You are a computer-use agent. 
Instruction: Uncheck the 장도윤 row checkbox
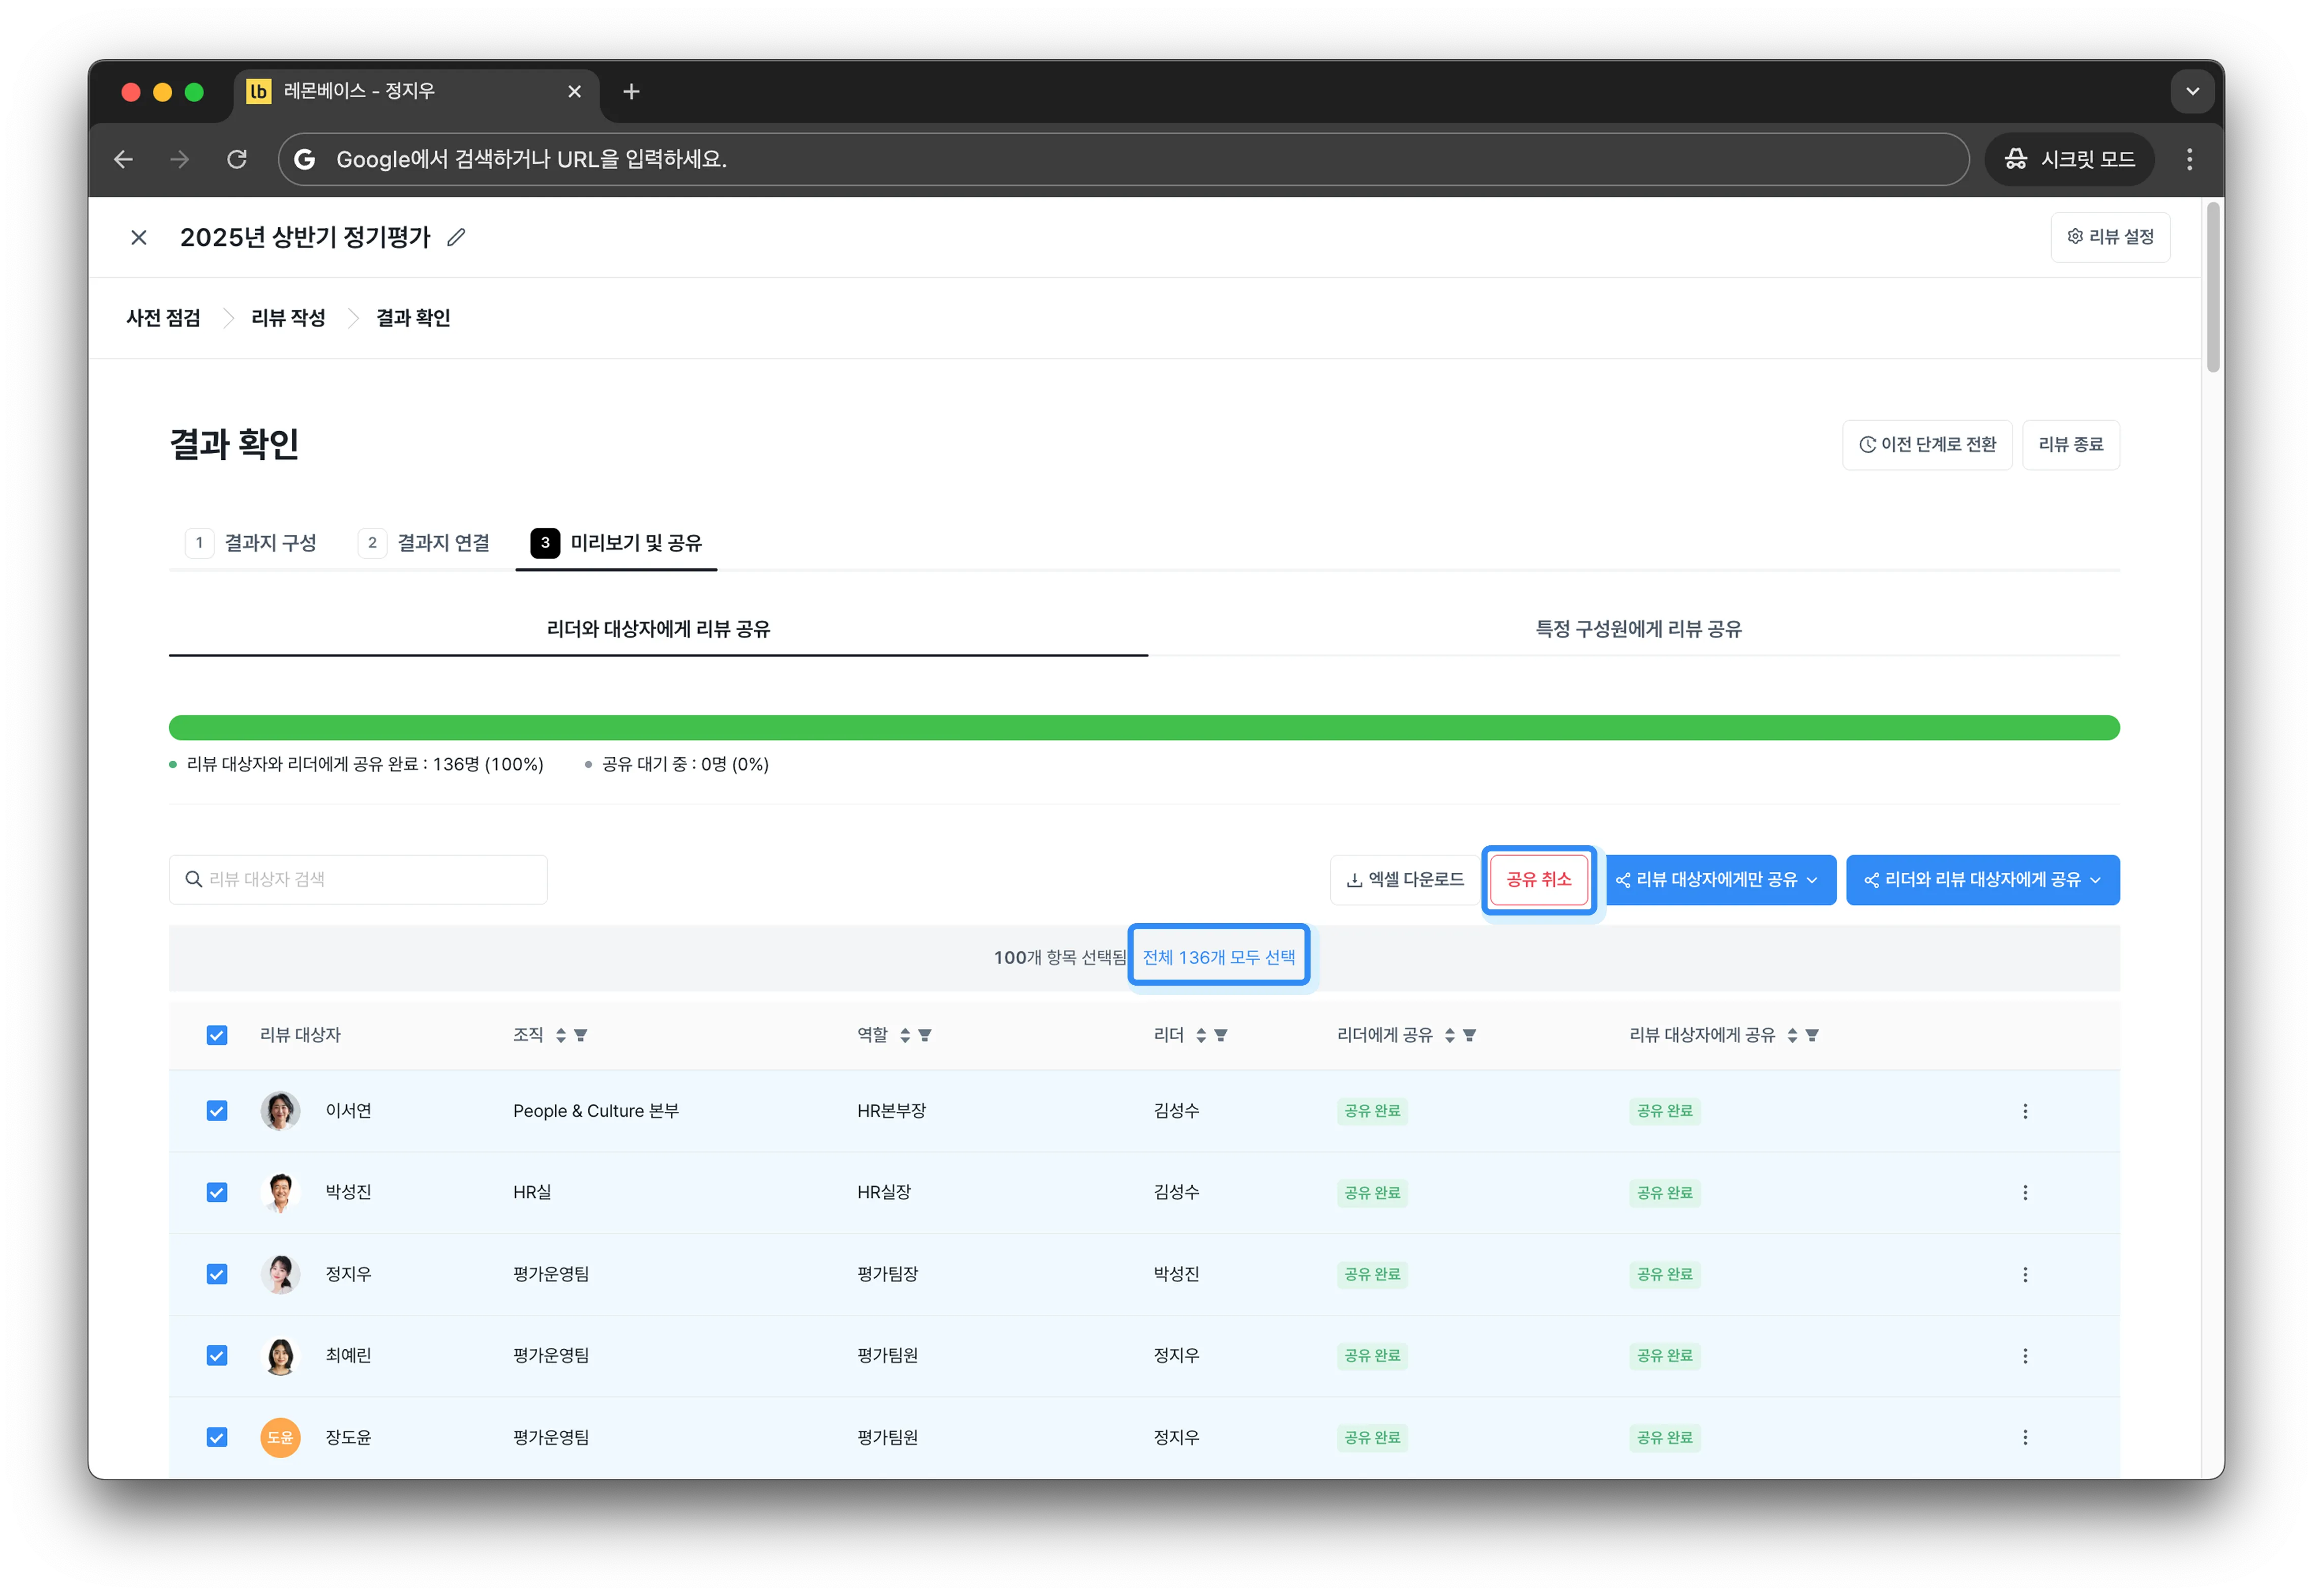[x=217, y=1437]
